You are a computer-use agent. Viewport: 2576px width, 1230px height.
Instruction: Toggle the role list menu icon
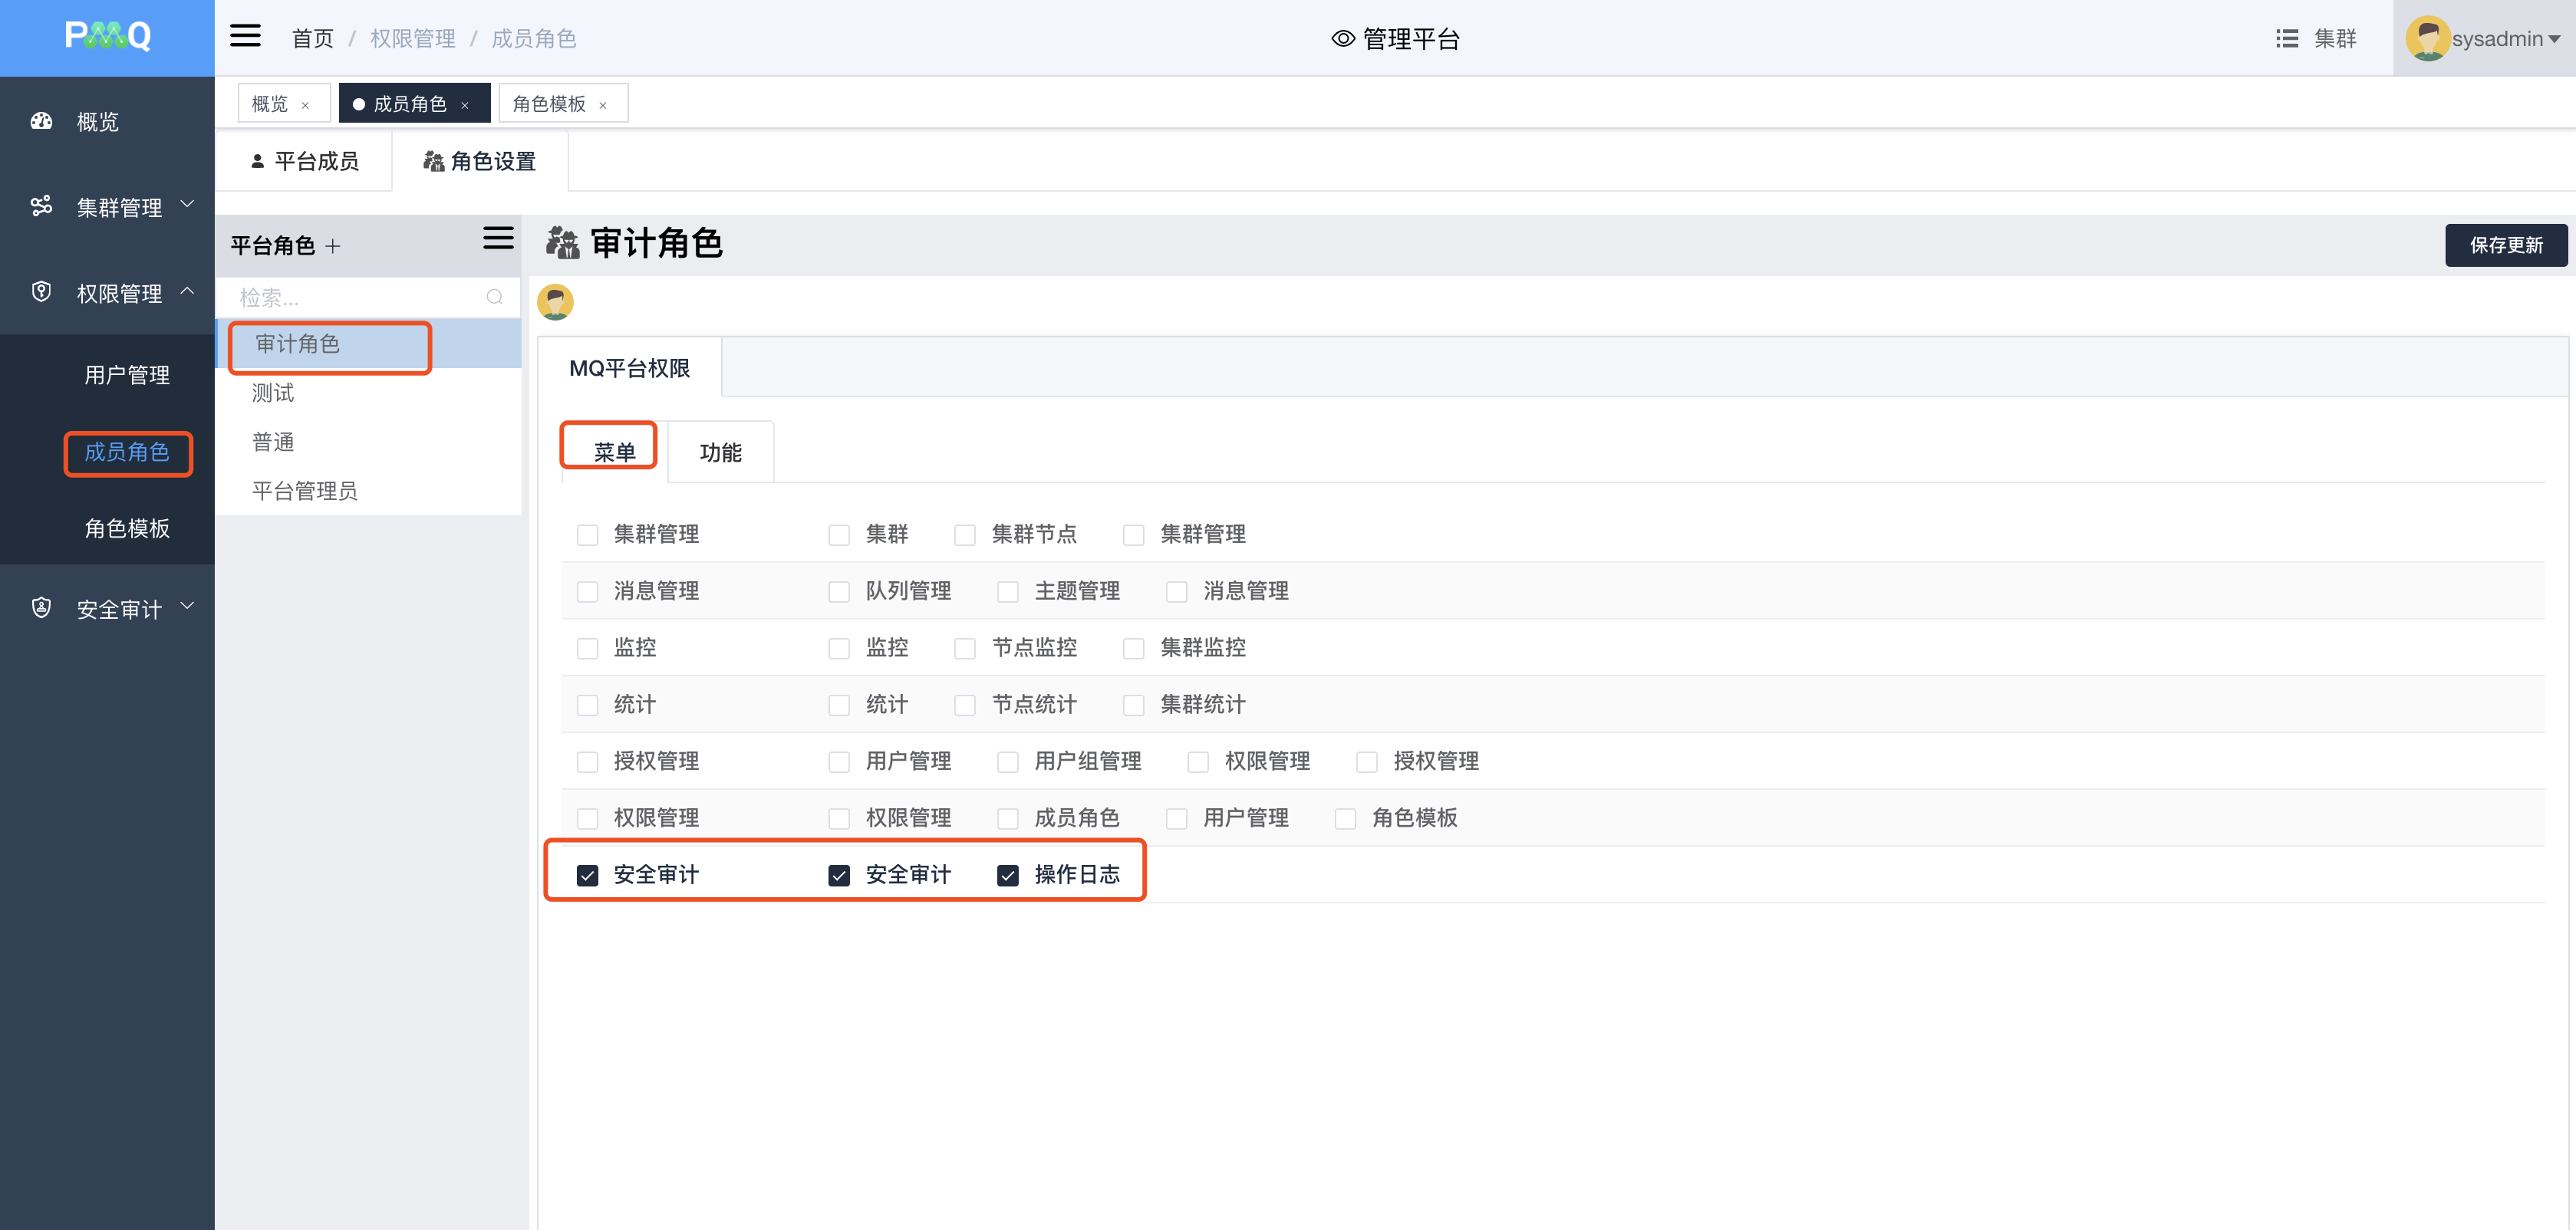click(x=498, y=238)
